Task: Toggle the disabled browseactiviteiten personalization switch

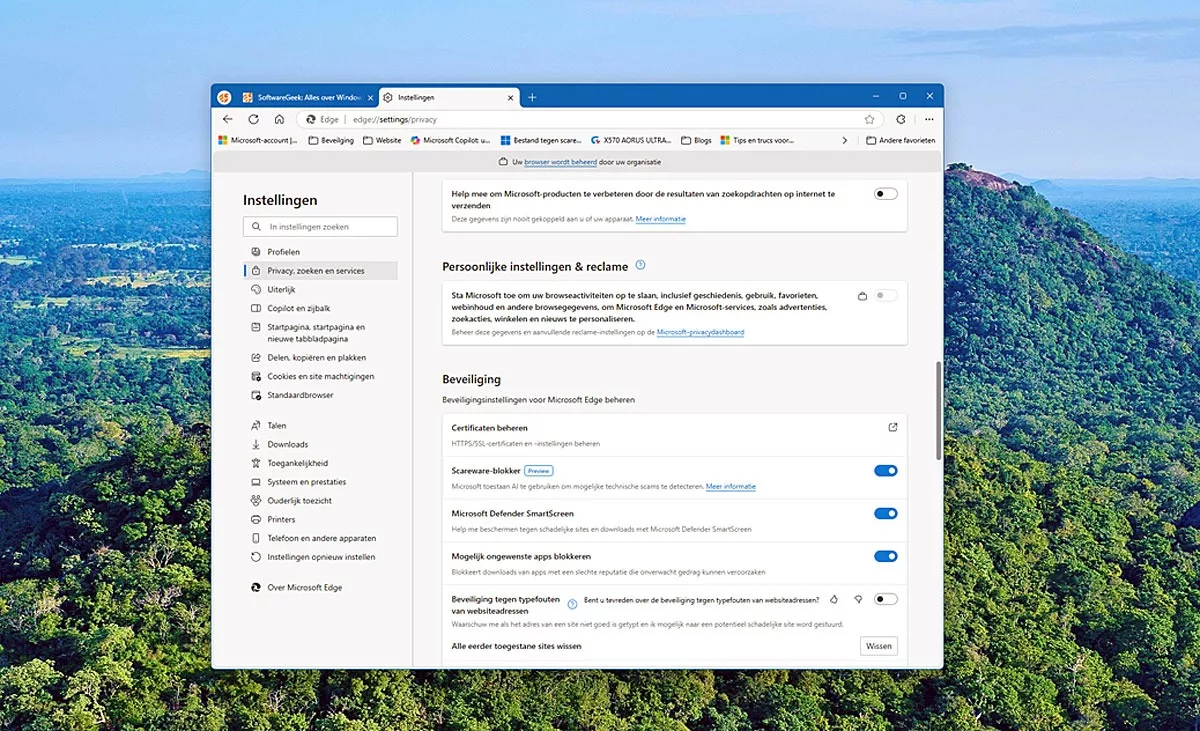Action: click(x=886, y=295)
